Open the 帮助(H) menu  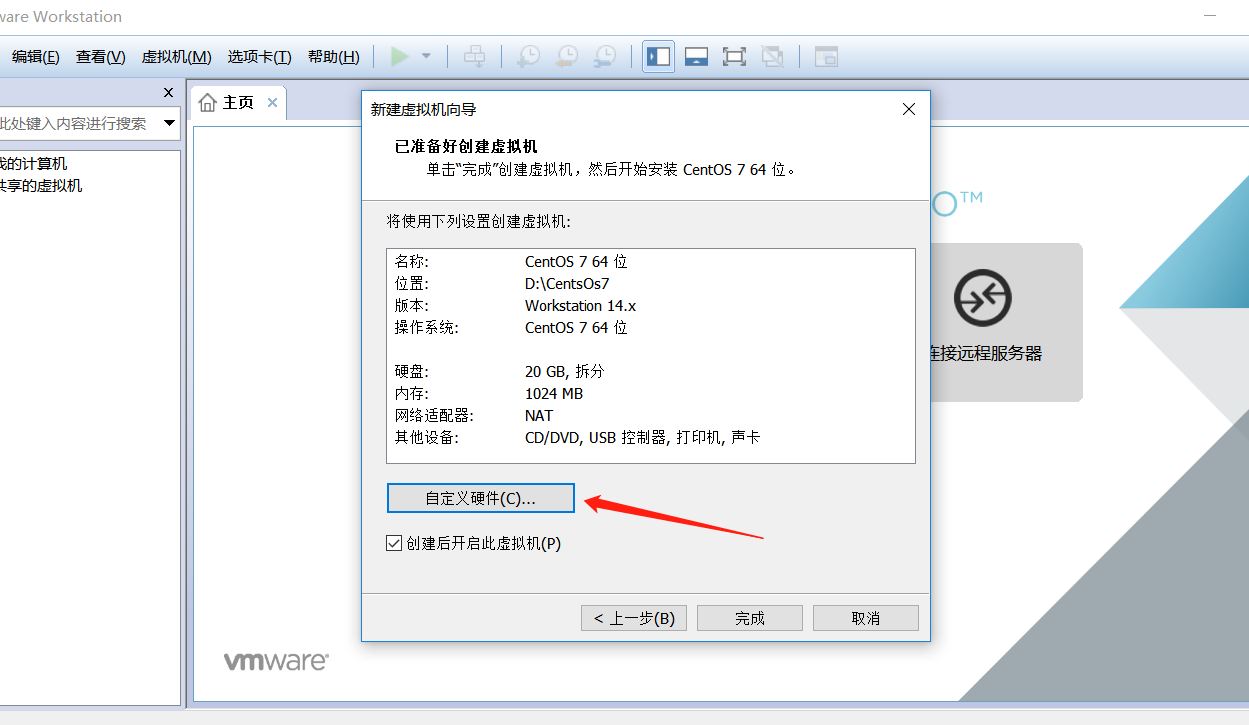tap(334, 57)
